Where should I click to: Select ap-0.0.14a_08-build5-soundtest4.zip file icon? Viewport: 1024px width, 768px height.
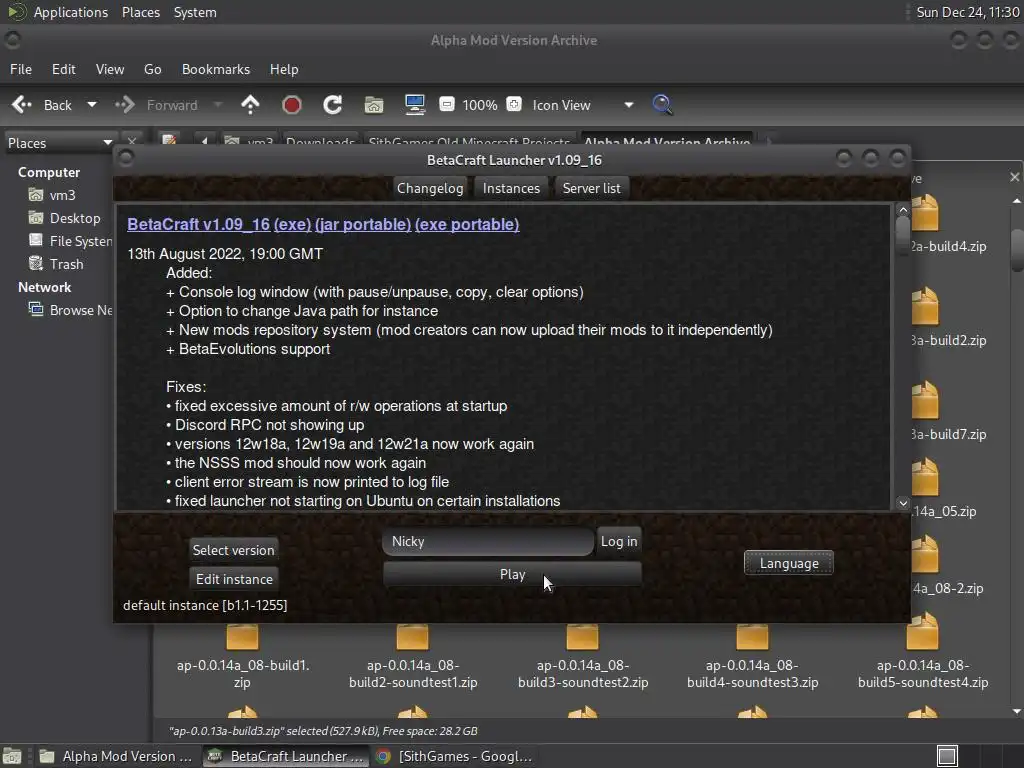[923, 632]
